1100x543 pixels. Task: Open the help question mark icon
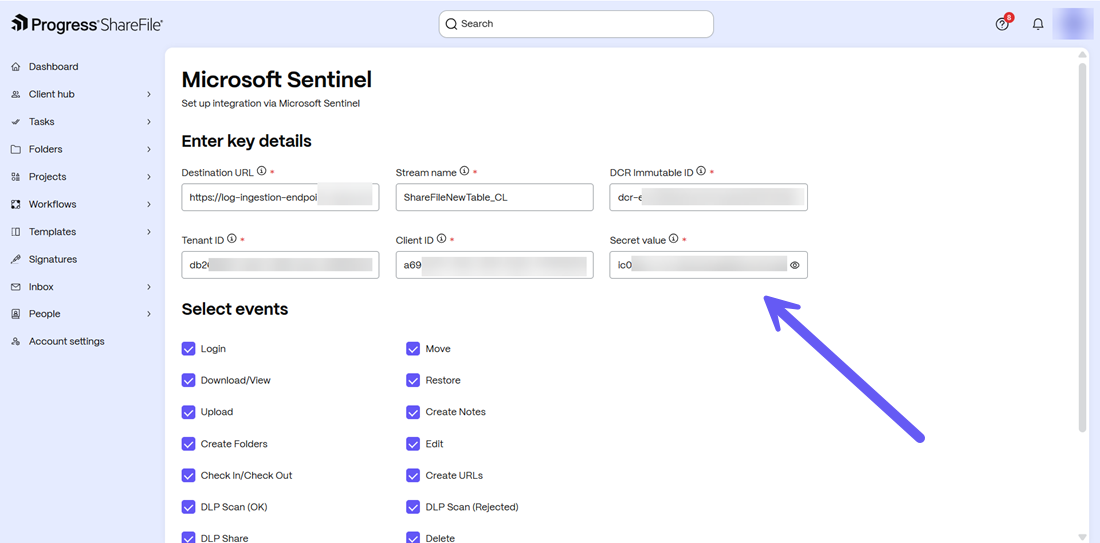pos(1002,24)
